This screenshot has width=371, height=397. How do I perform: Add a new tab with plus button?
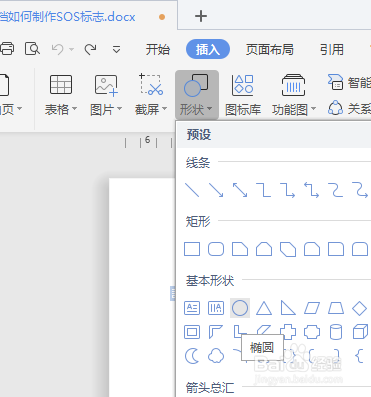click(x=201, y=16)
